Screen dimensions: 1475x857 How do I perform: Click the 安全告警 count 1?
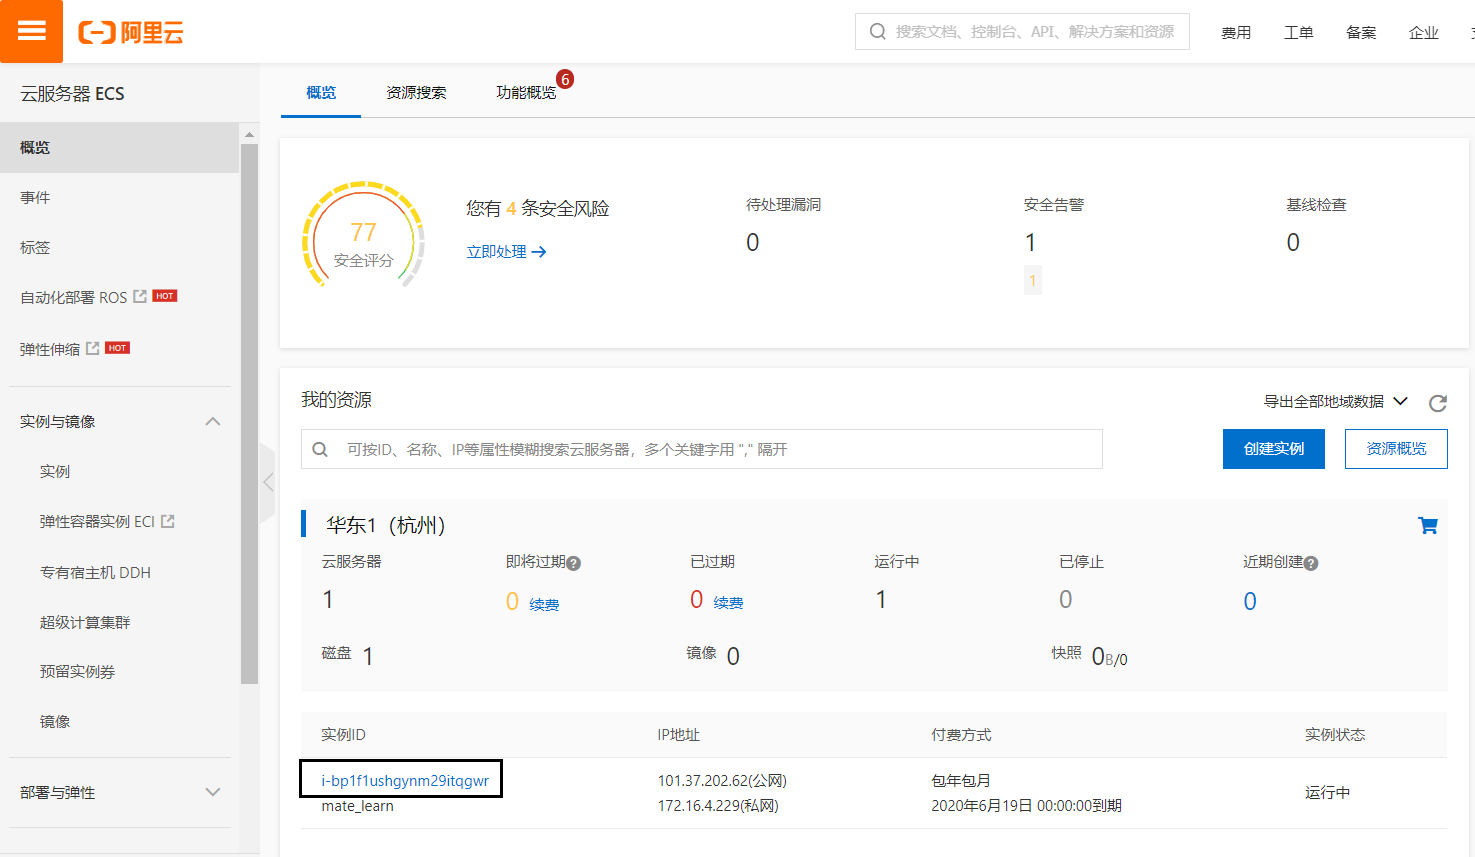[x=1030, y=242]
